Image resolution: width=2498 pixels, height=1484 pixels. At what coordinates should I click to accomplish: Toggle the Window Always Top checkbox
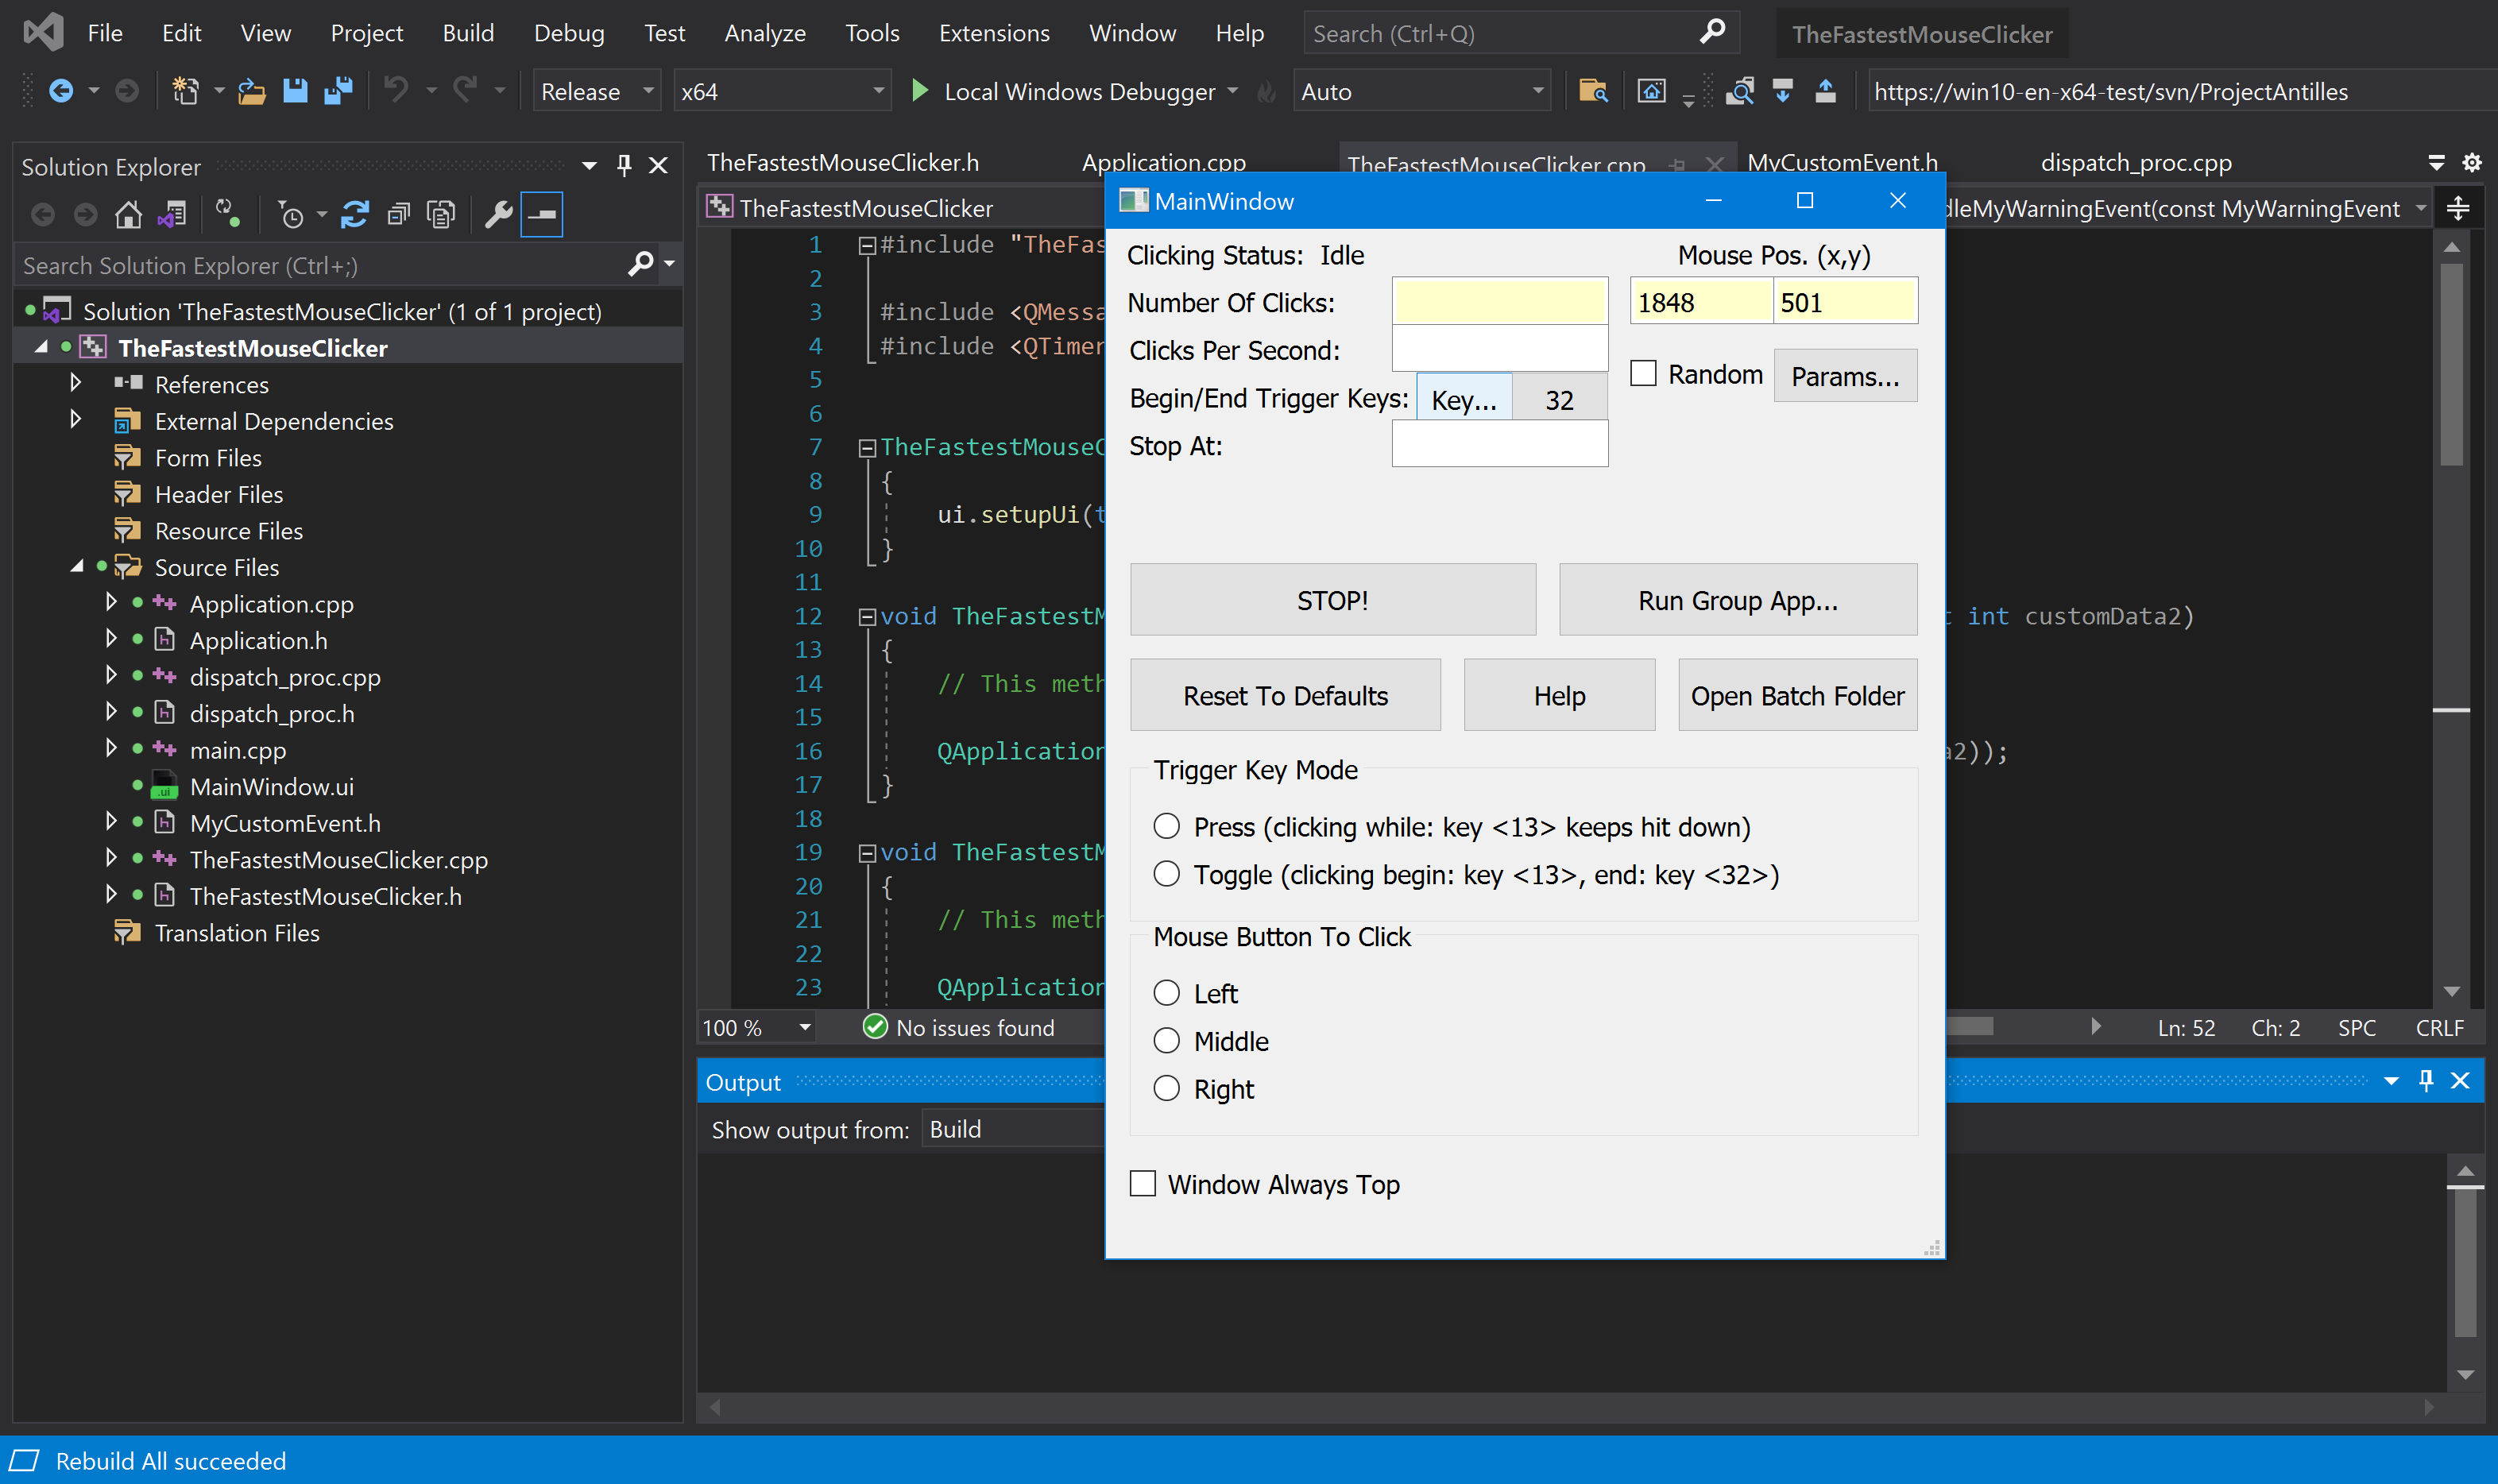[x=1145, y=1184]
